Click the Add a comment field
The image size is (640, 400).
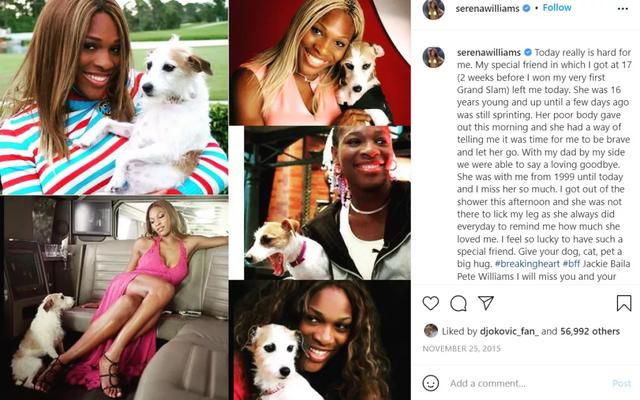pos(527,383)
